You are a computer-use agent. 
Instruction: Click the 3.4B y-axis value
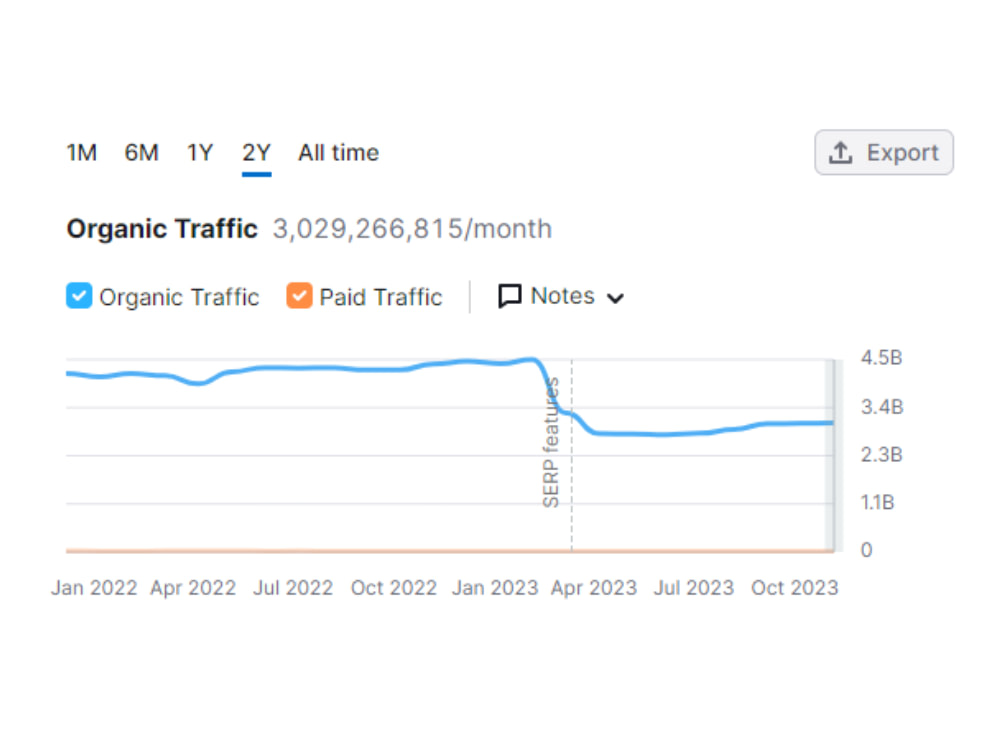(x=882, y=407)
